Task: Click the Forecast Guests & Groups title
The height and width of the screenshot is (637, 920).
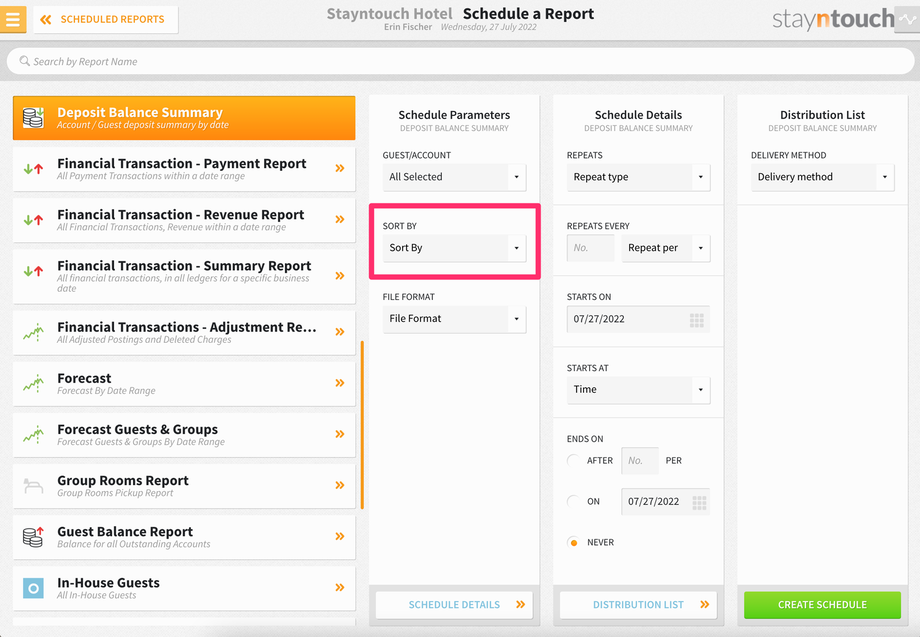Action: click(137, 429)
